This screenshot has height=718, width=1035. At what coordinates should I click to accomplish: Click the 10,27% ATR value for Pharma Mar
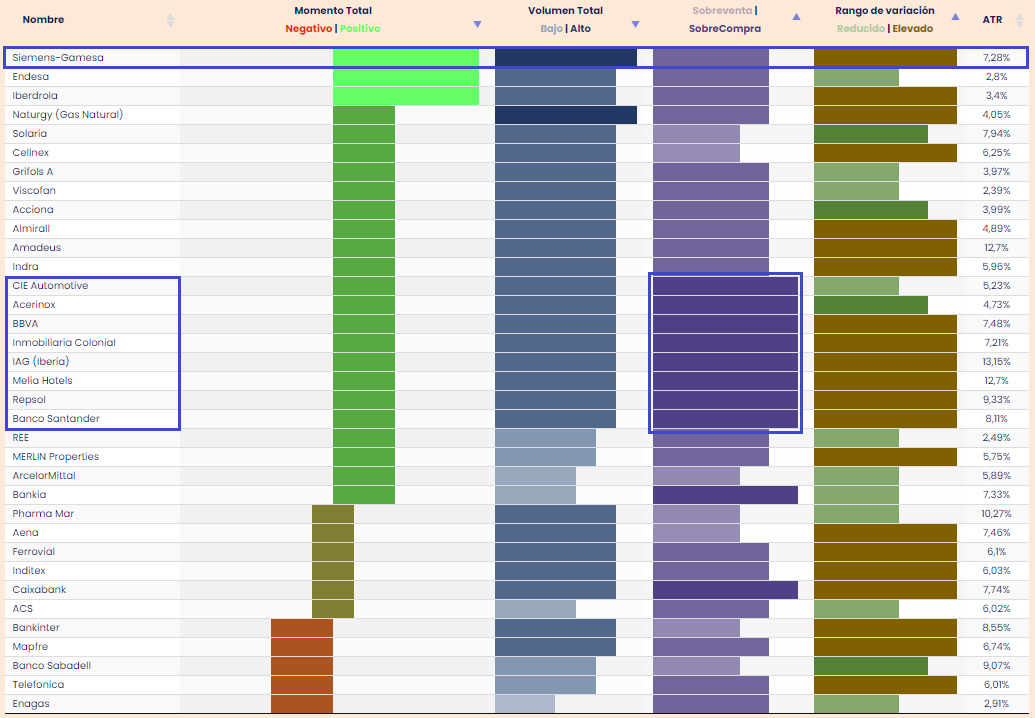[x=996, y=513]
